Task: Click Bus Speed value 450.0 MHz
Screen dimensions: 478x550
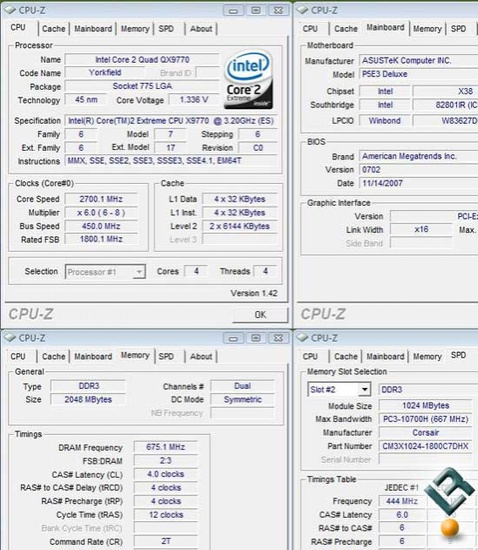Action: [101, 226]
